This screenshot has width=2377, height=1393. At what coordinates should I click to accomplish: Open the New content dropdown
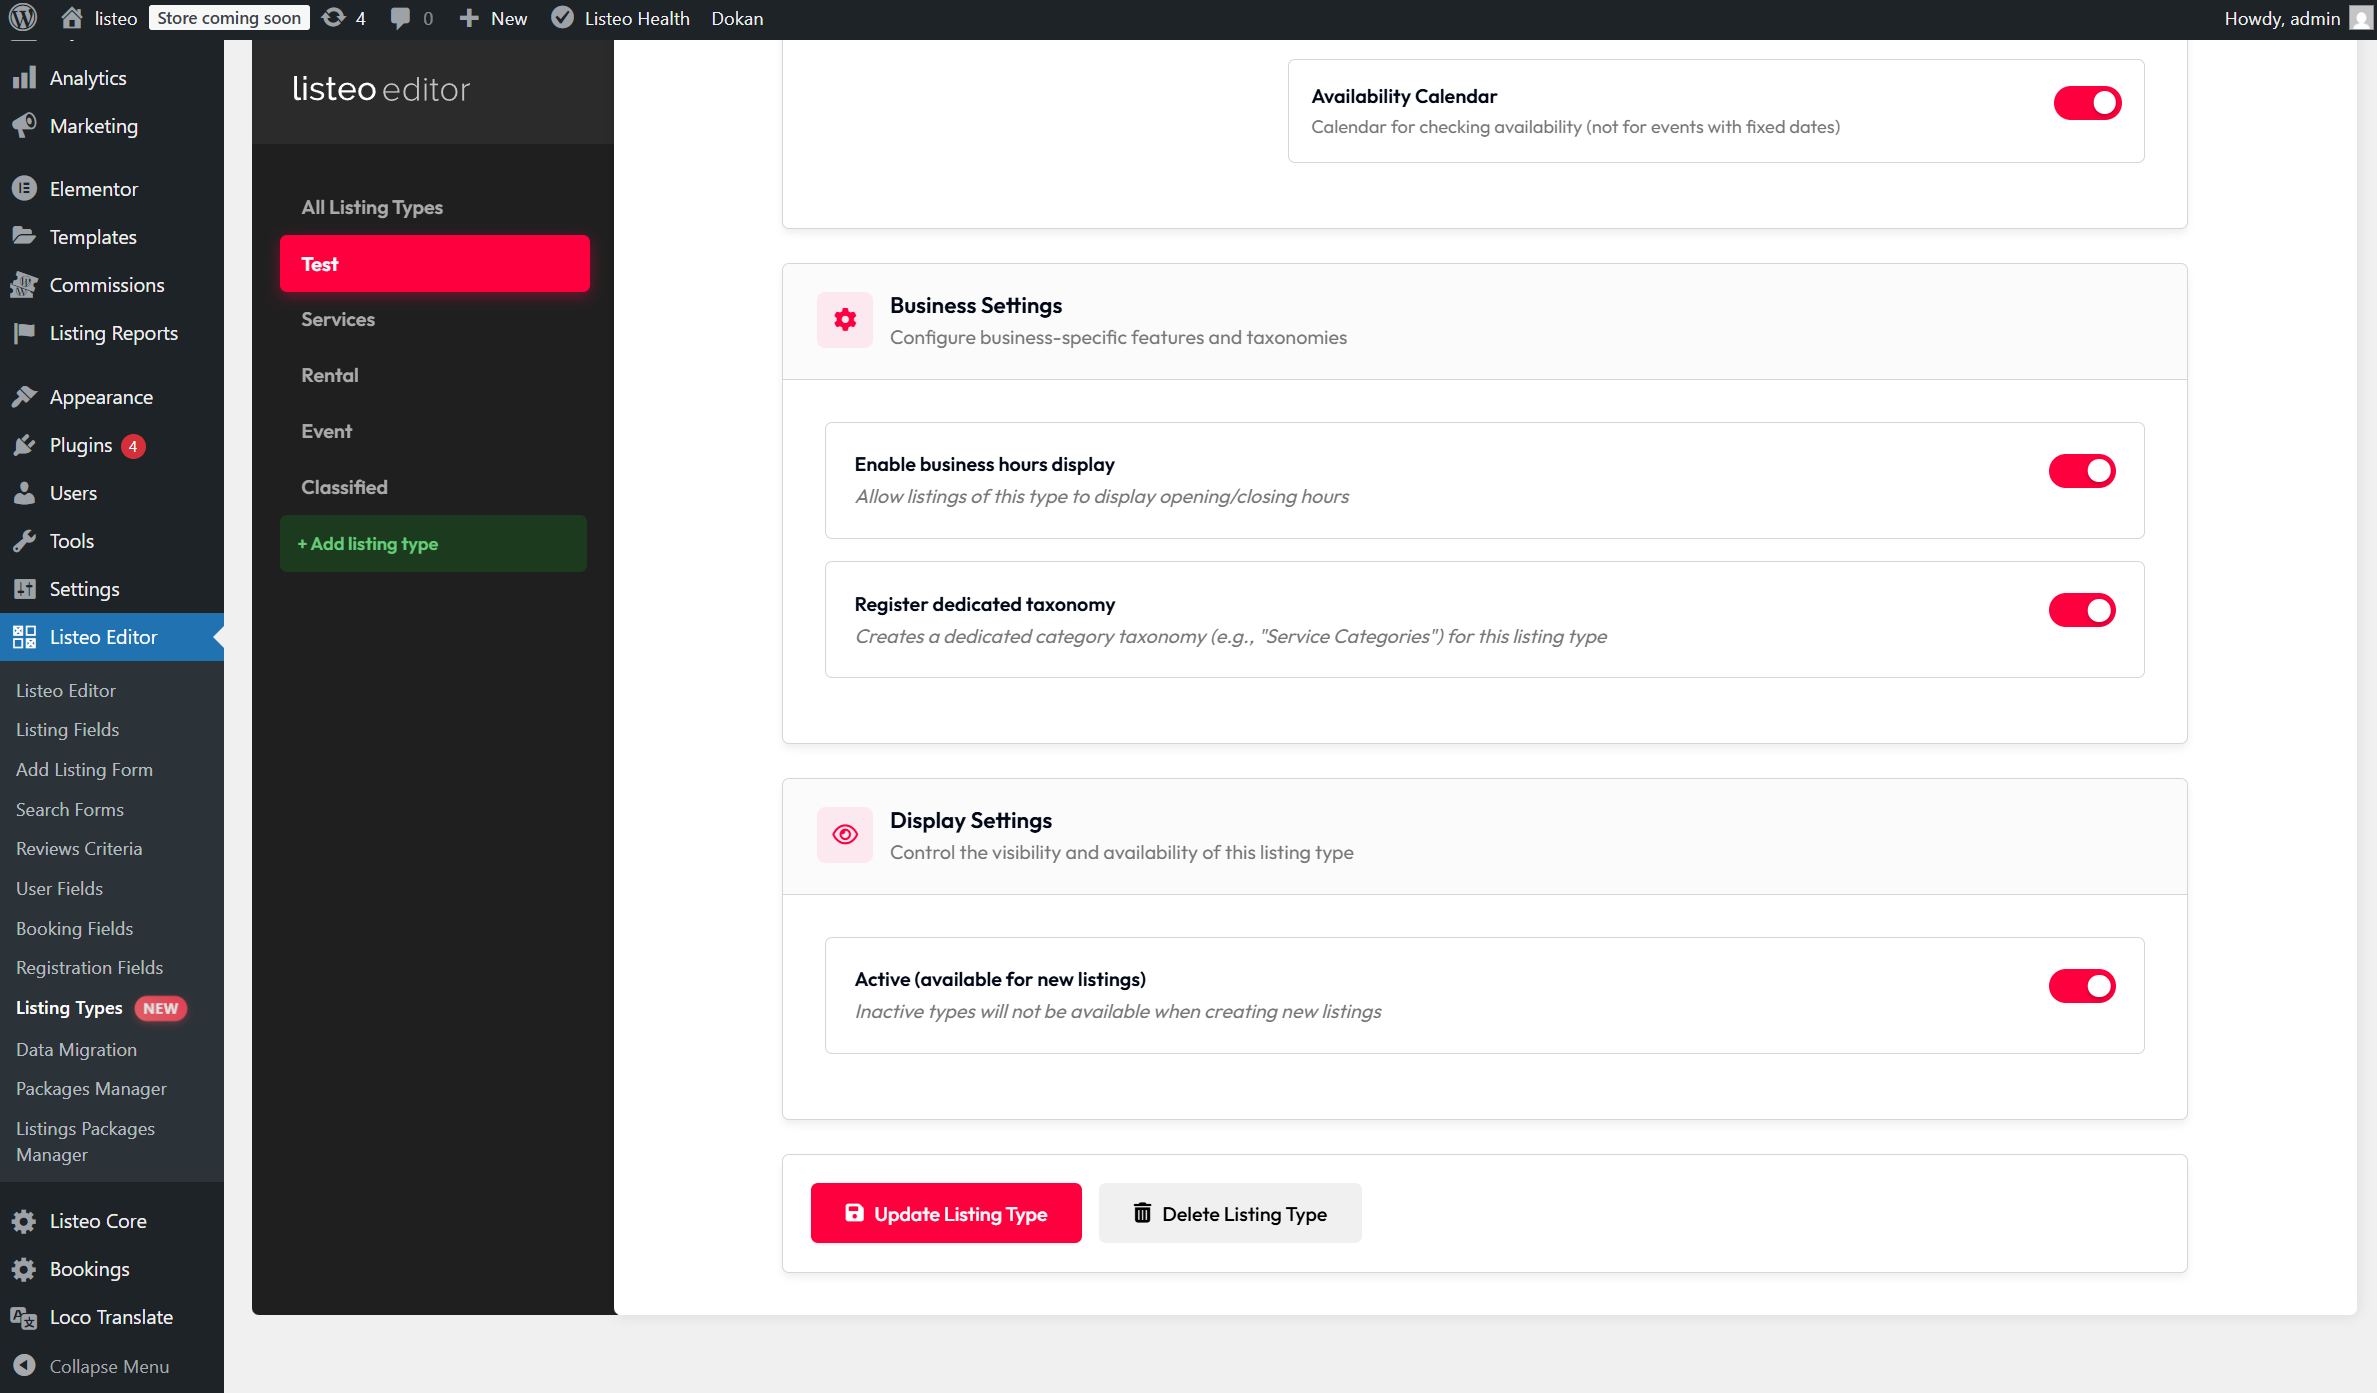point(494,18)
